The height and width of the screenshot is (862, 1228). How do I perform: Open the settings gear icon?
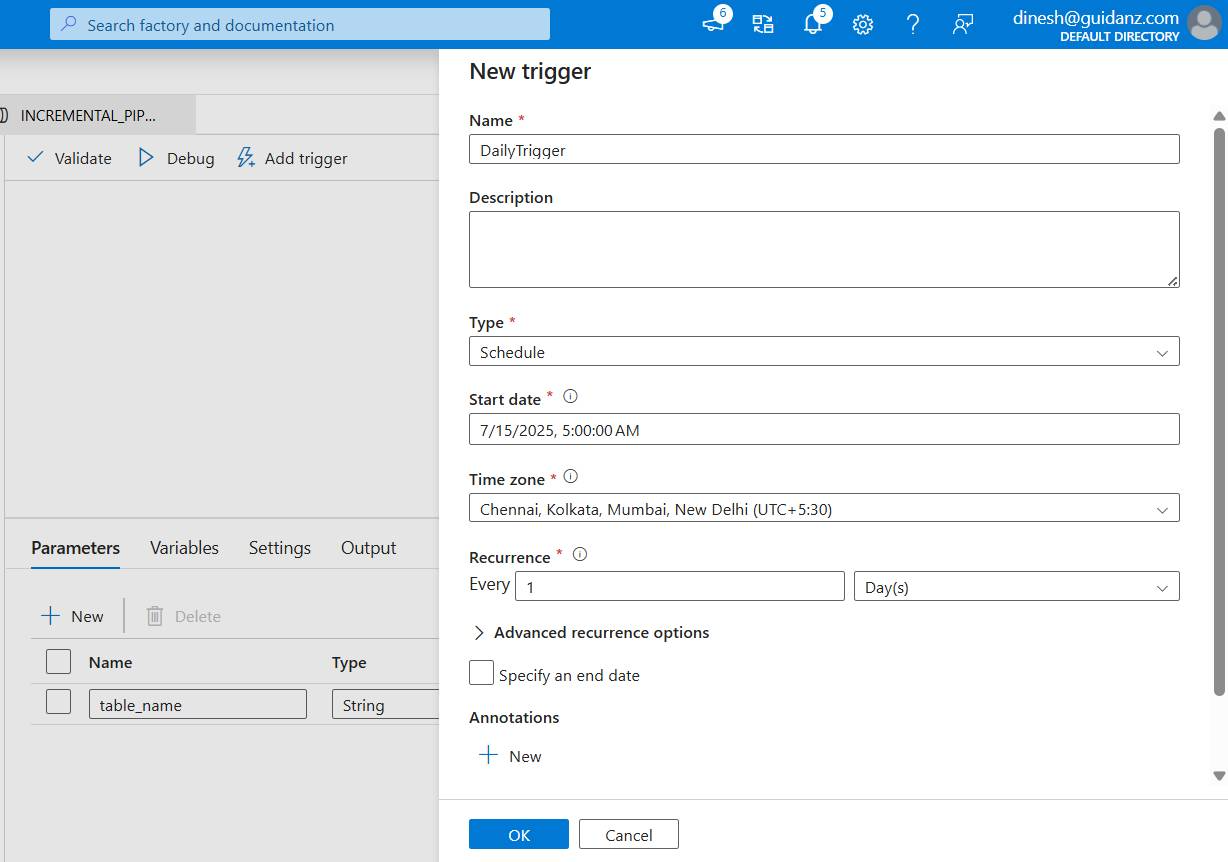(863, 25)
